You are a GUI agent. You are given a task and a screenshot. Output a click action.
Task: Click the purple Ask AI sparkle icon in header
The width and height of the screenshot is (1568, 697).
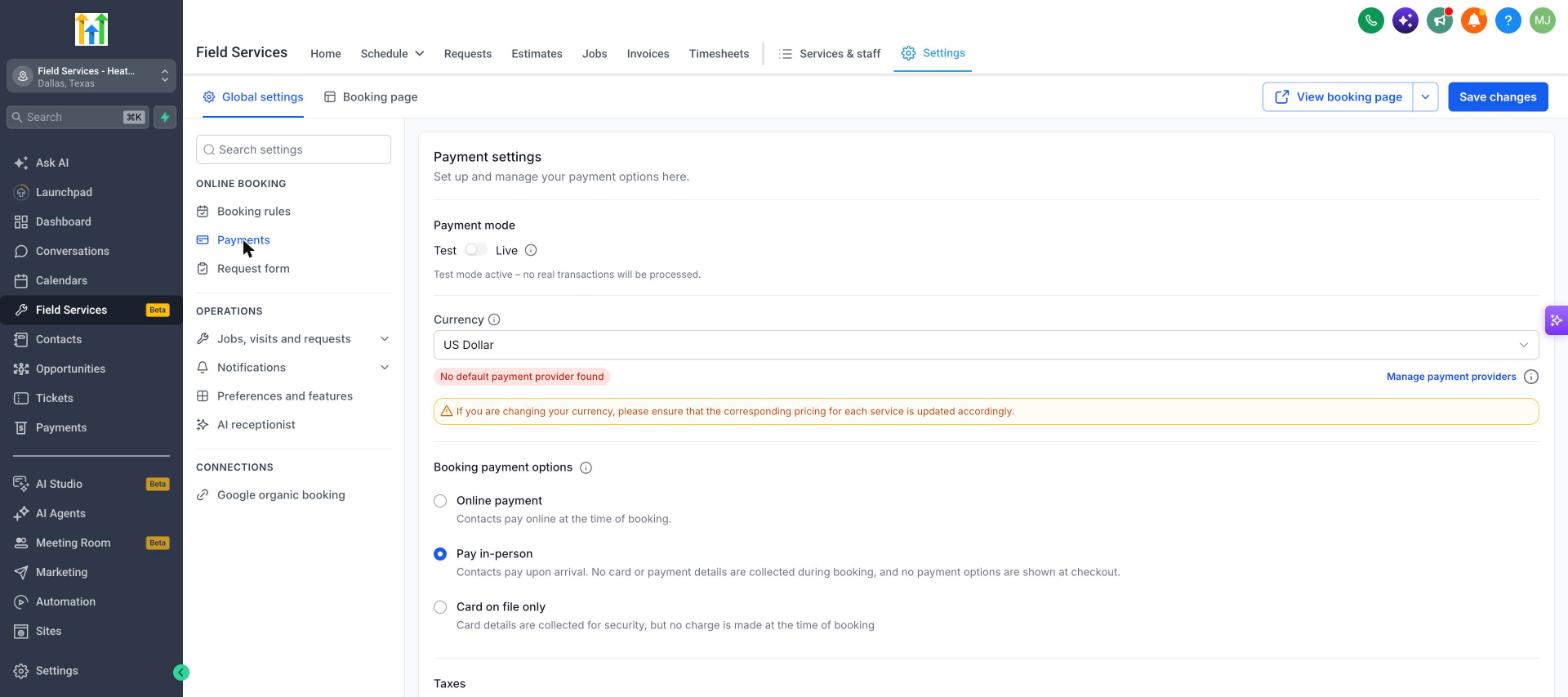tap(1405, 20)
